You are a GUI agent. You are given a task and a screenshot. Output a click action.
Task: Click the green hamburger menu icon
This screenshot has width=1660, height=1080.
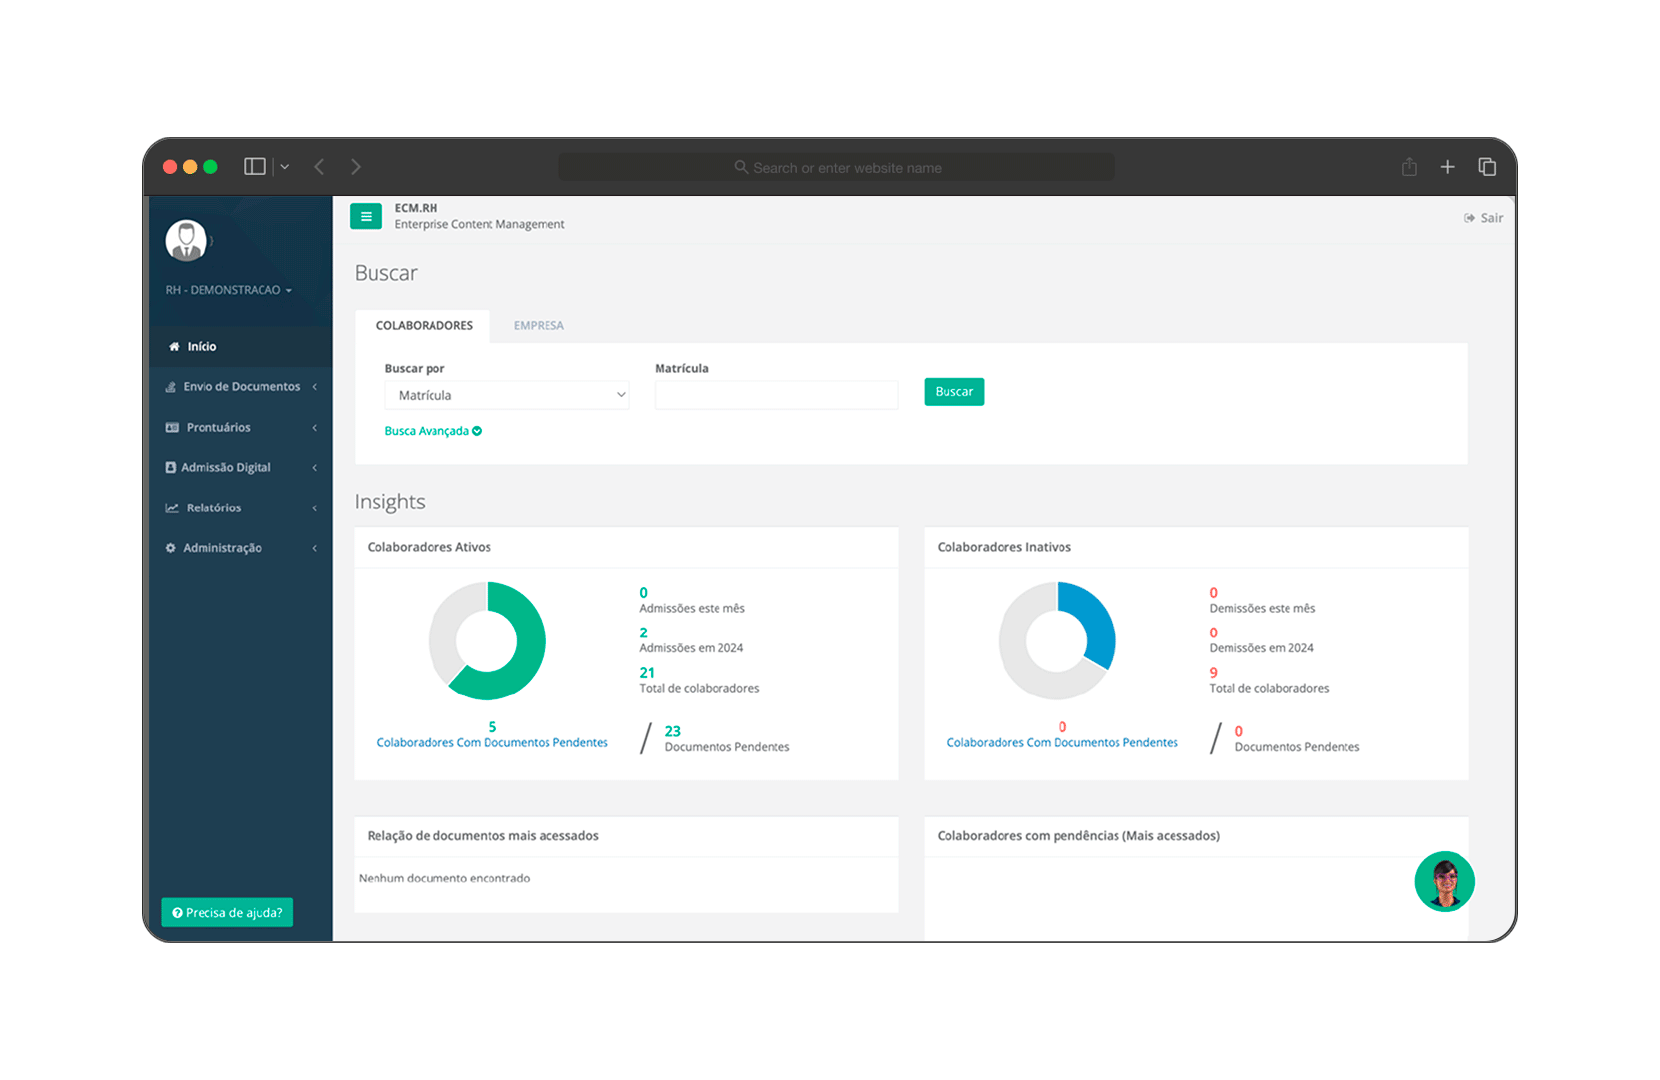click(x=366, y=216)
